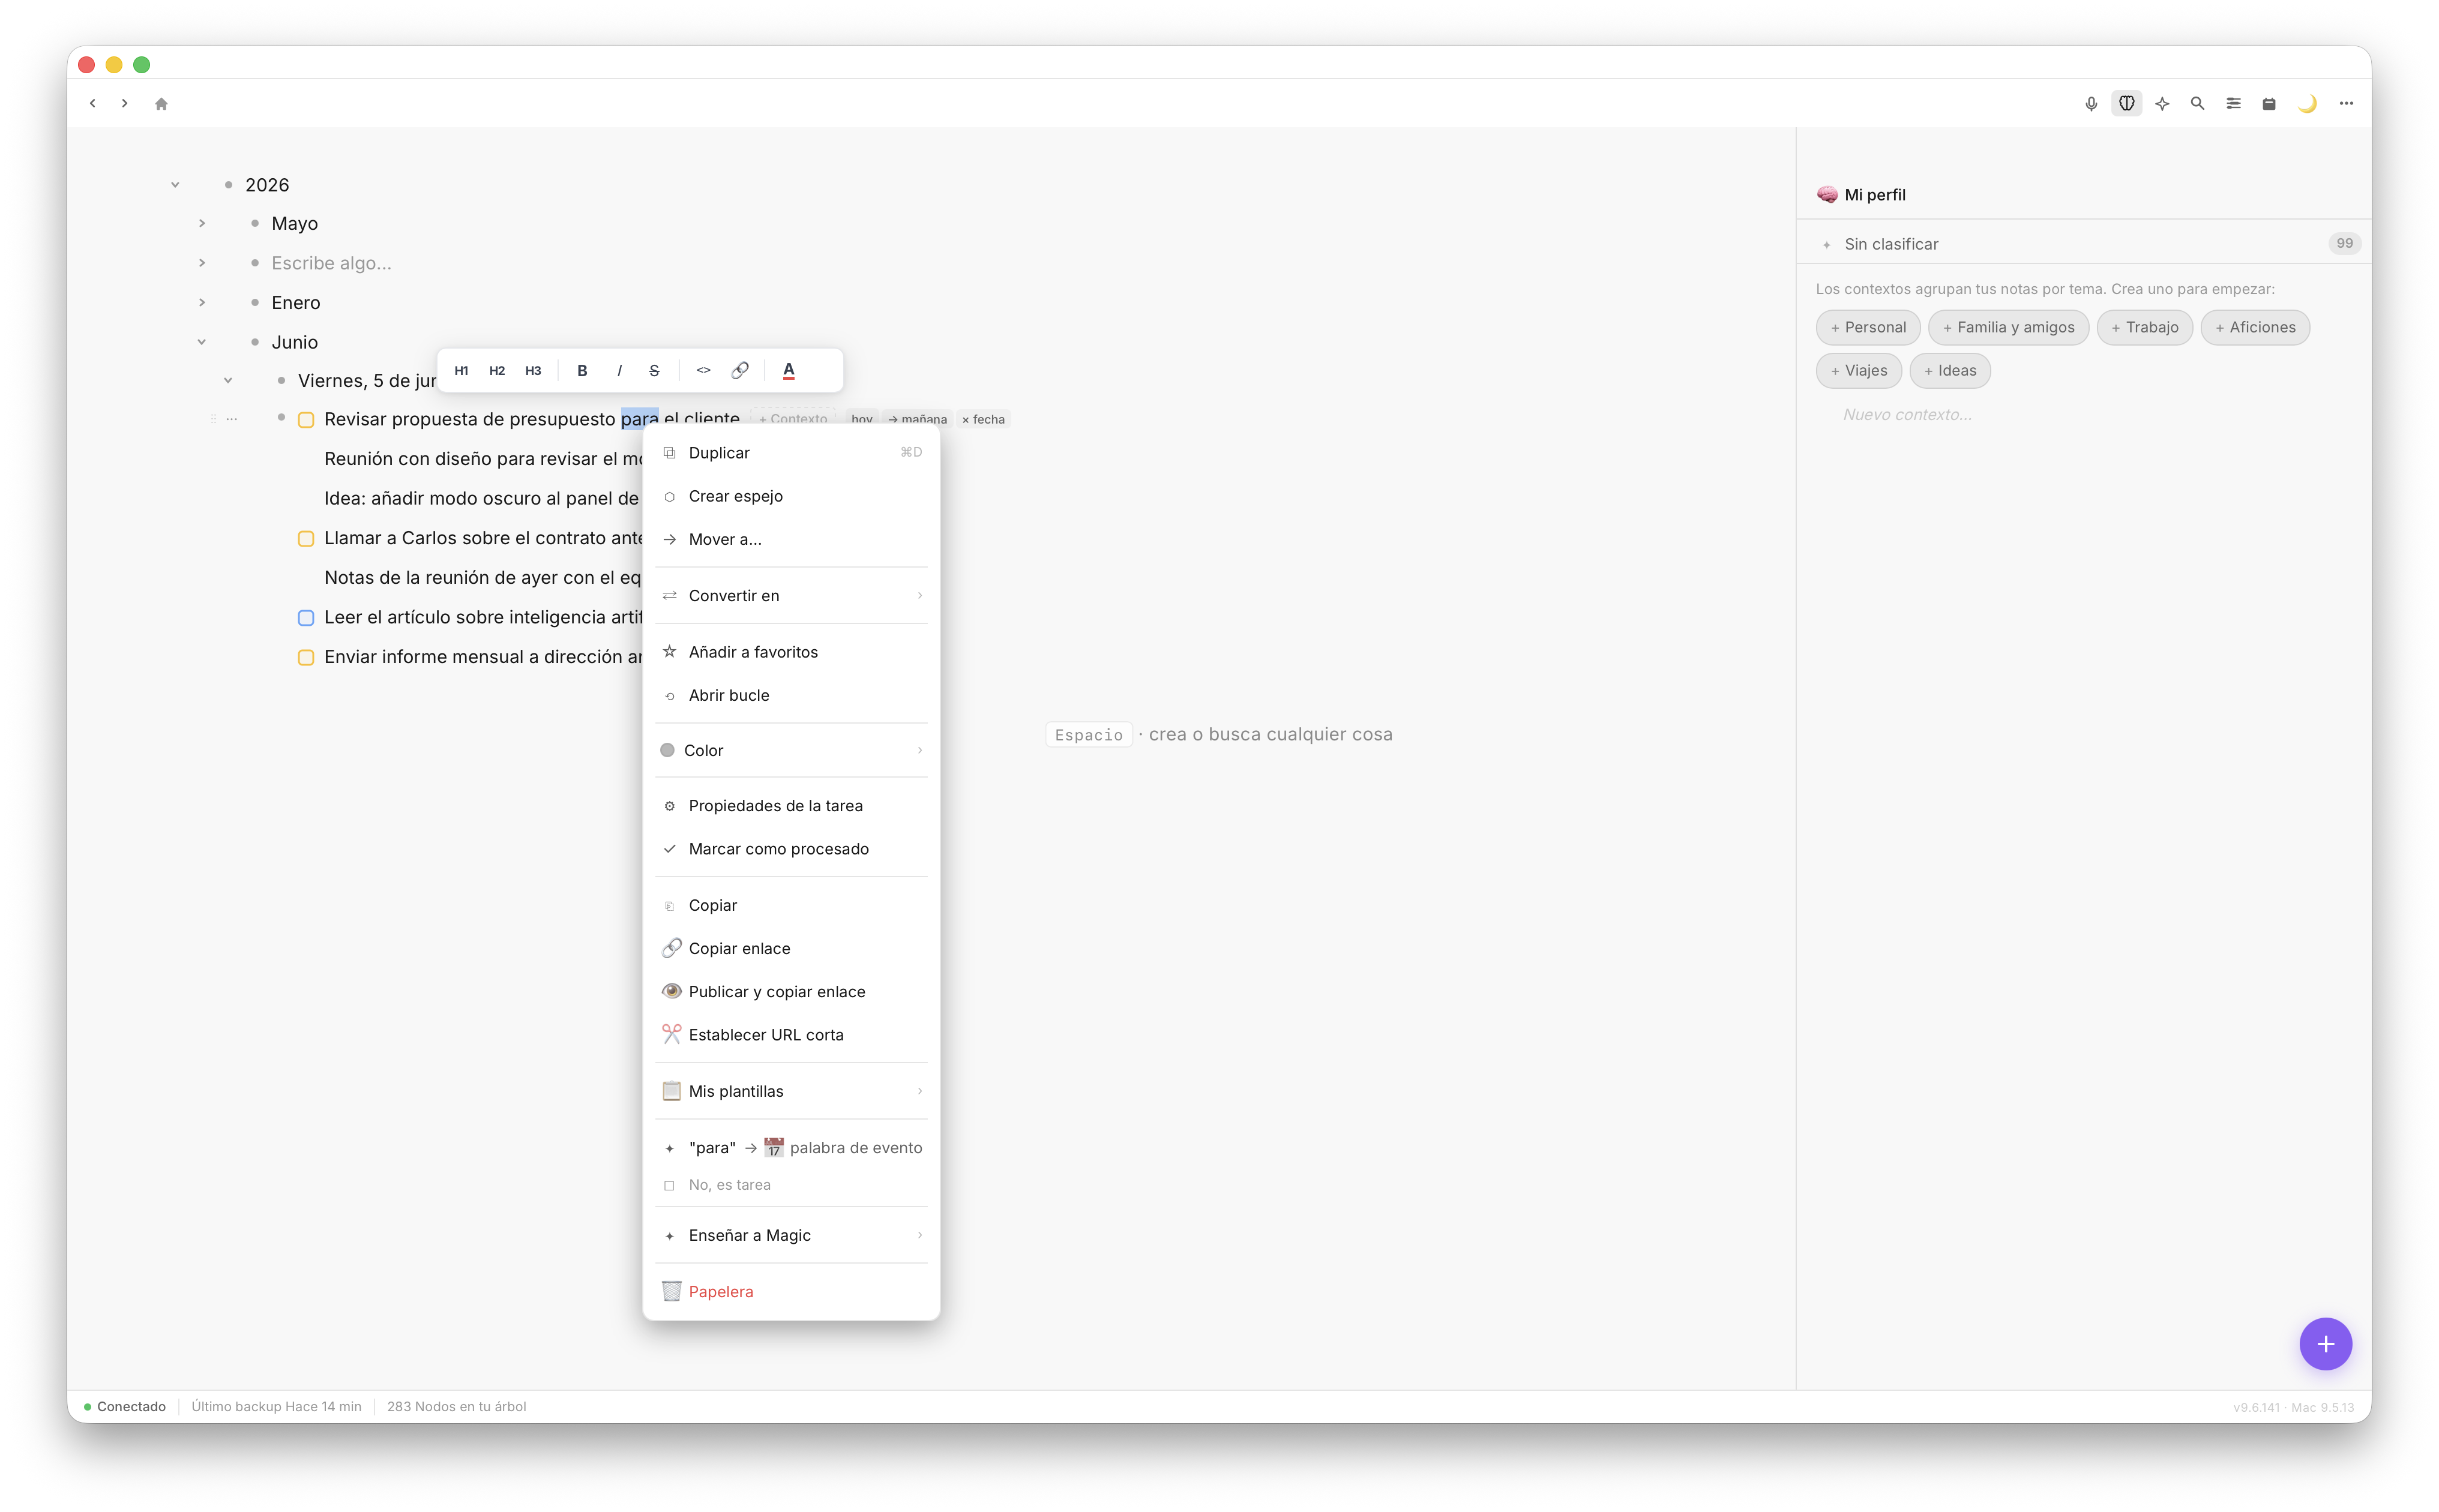The image size is (2439, 1512).
Task: Accept "para" as palabra de evento
Action: 791,1148
